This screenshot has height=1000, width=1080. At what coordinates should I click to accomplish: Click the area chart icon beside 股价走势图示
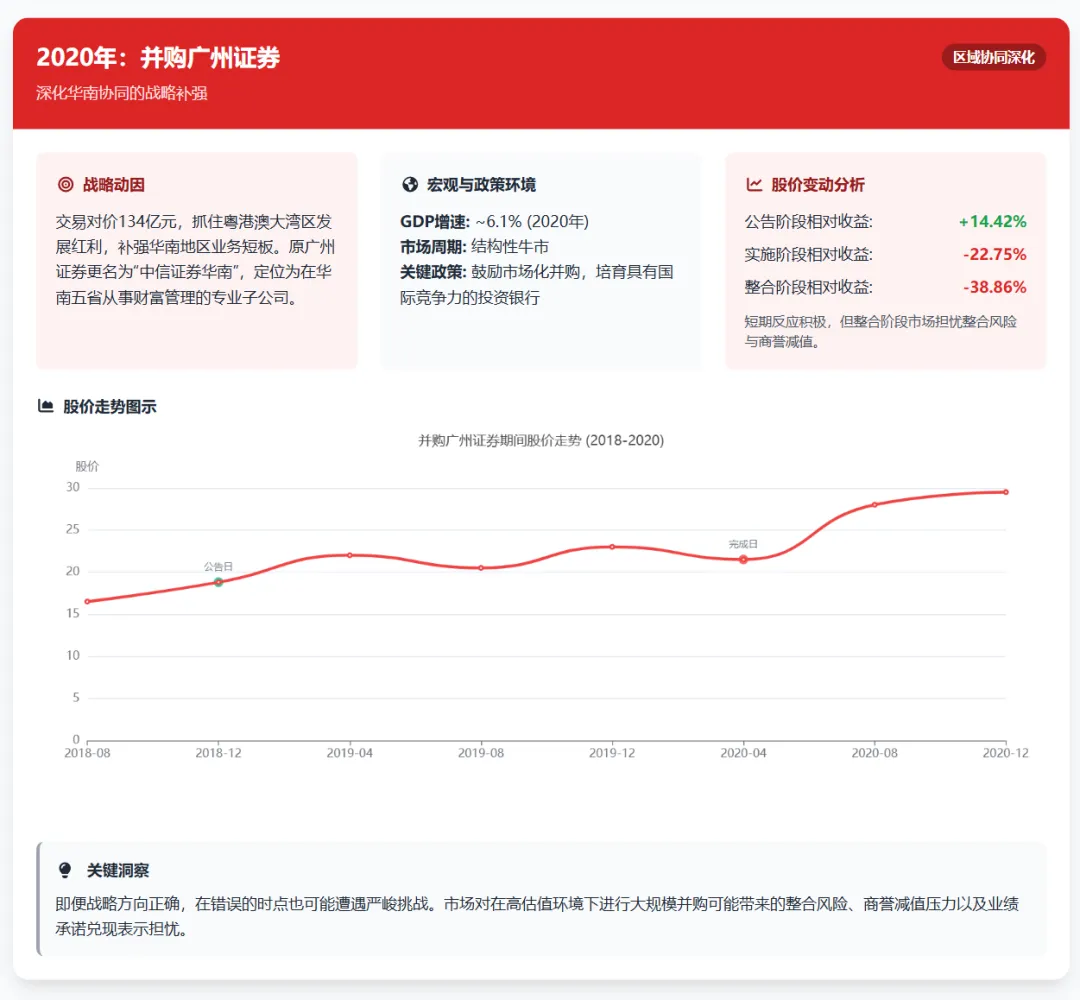point(45,406)
